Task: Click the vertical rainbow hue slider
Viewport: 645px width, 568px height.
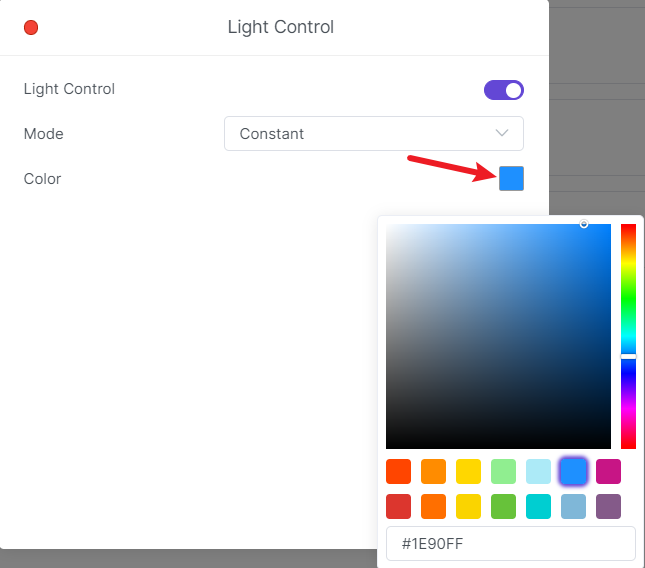Action: [628, 336]
